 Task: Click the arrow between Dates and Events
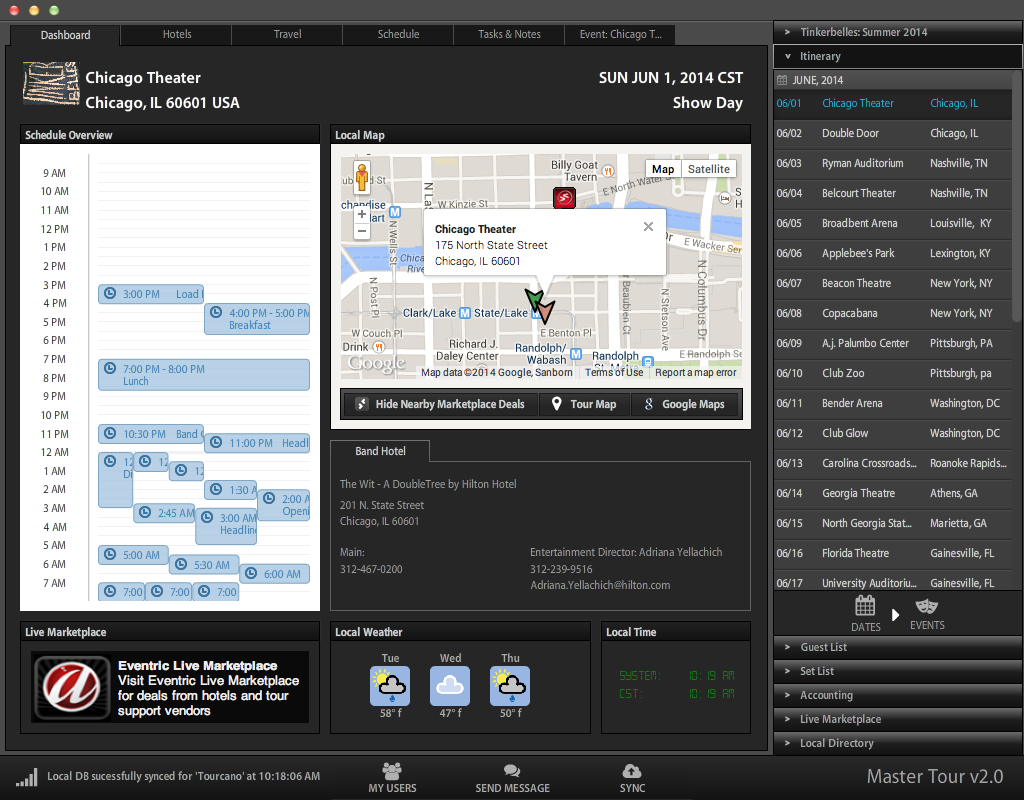coord(895,615)
